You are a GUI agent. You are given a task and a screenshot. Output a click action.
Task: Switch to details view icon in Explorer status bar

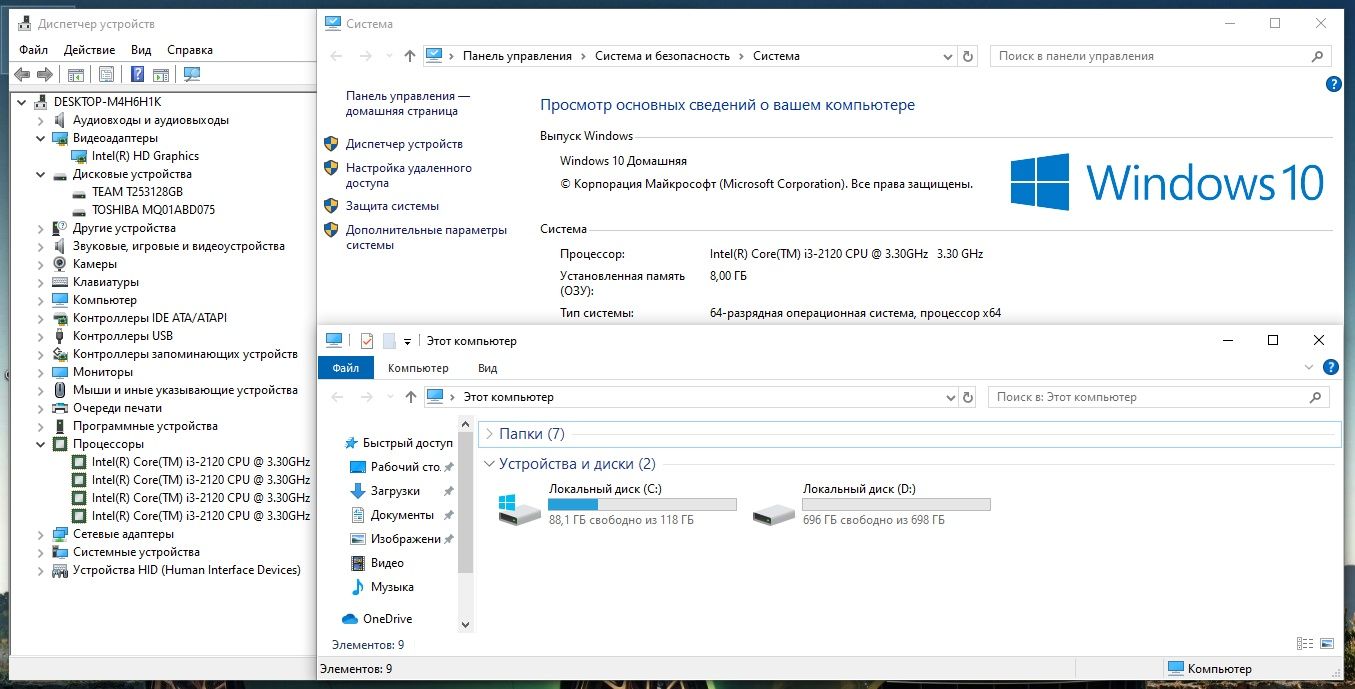(1304, 645)
